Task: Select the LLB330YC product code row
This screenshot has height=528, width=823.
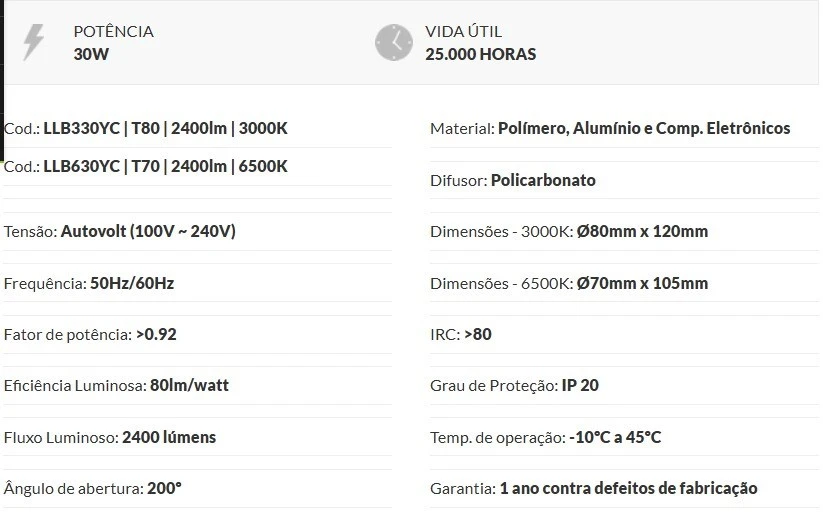Action: (x=146, y=128)
